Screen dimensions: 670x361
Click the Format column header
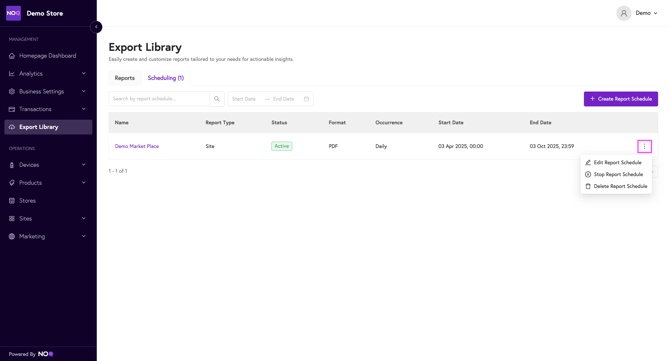(337, 123)
